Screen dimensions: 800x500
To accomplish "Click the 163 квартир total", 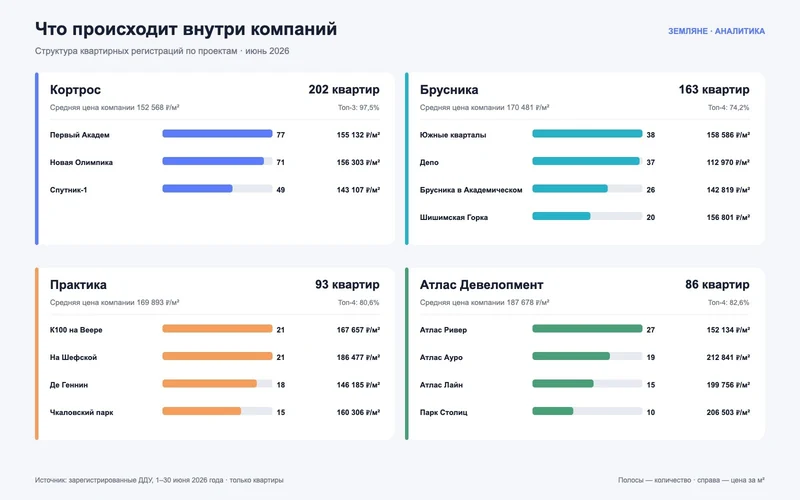I will tap(714, 90).
